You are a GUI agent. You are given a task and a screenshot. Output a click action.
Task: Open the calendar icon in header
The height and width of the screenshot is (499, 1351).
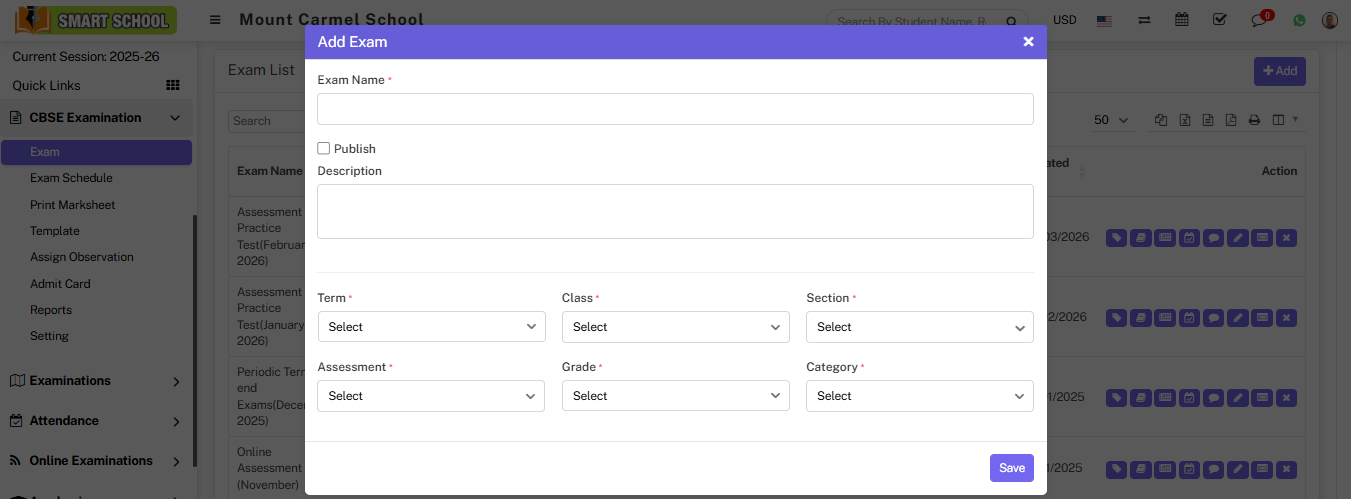pos(1182,20)
